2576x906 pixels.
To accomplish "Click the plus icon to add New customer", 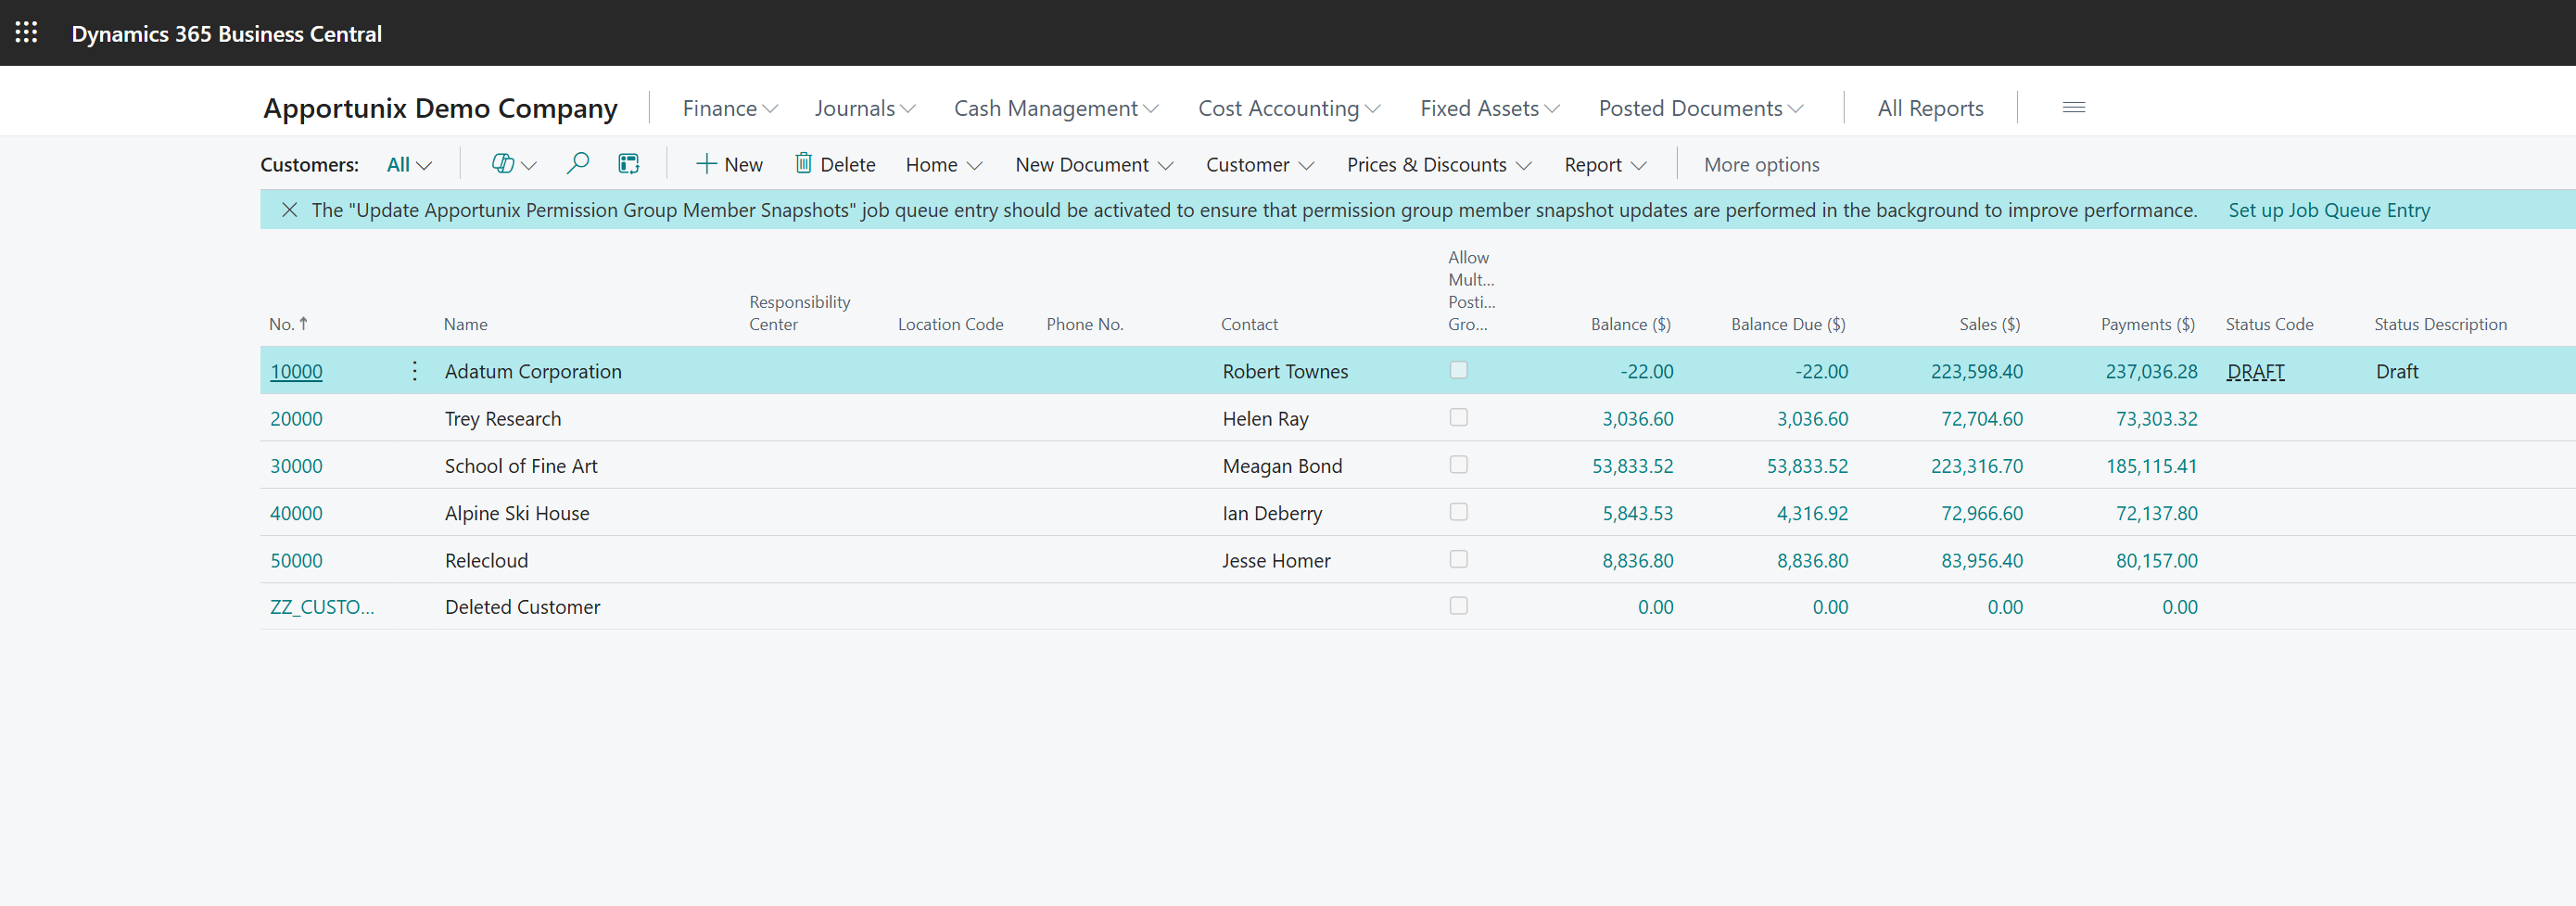I will [x=706, y=164].
